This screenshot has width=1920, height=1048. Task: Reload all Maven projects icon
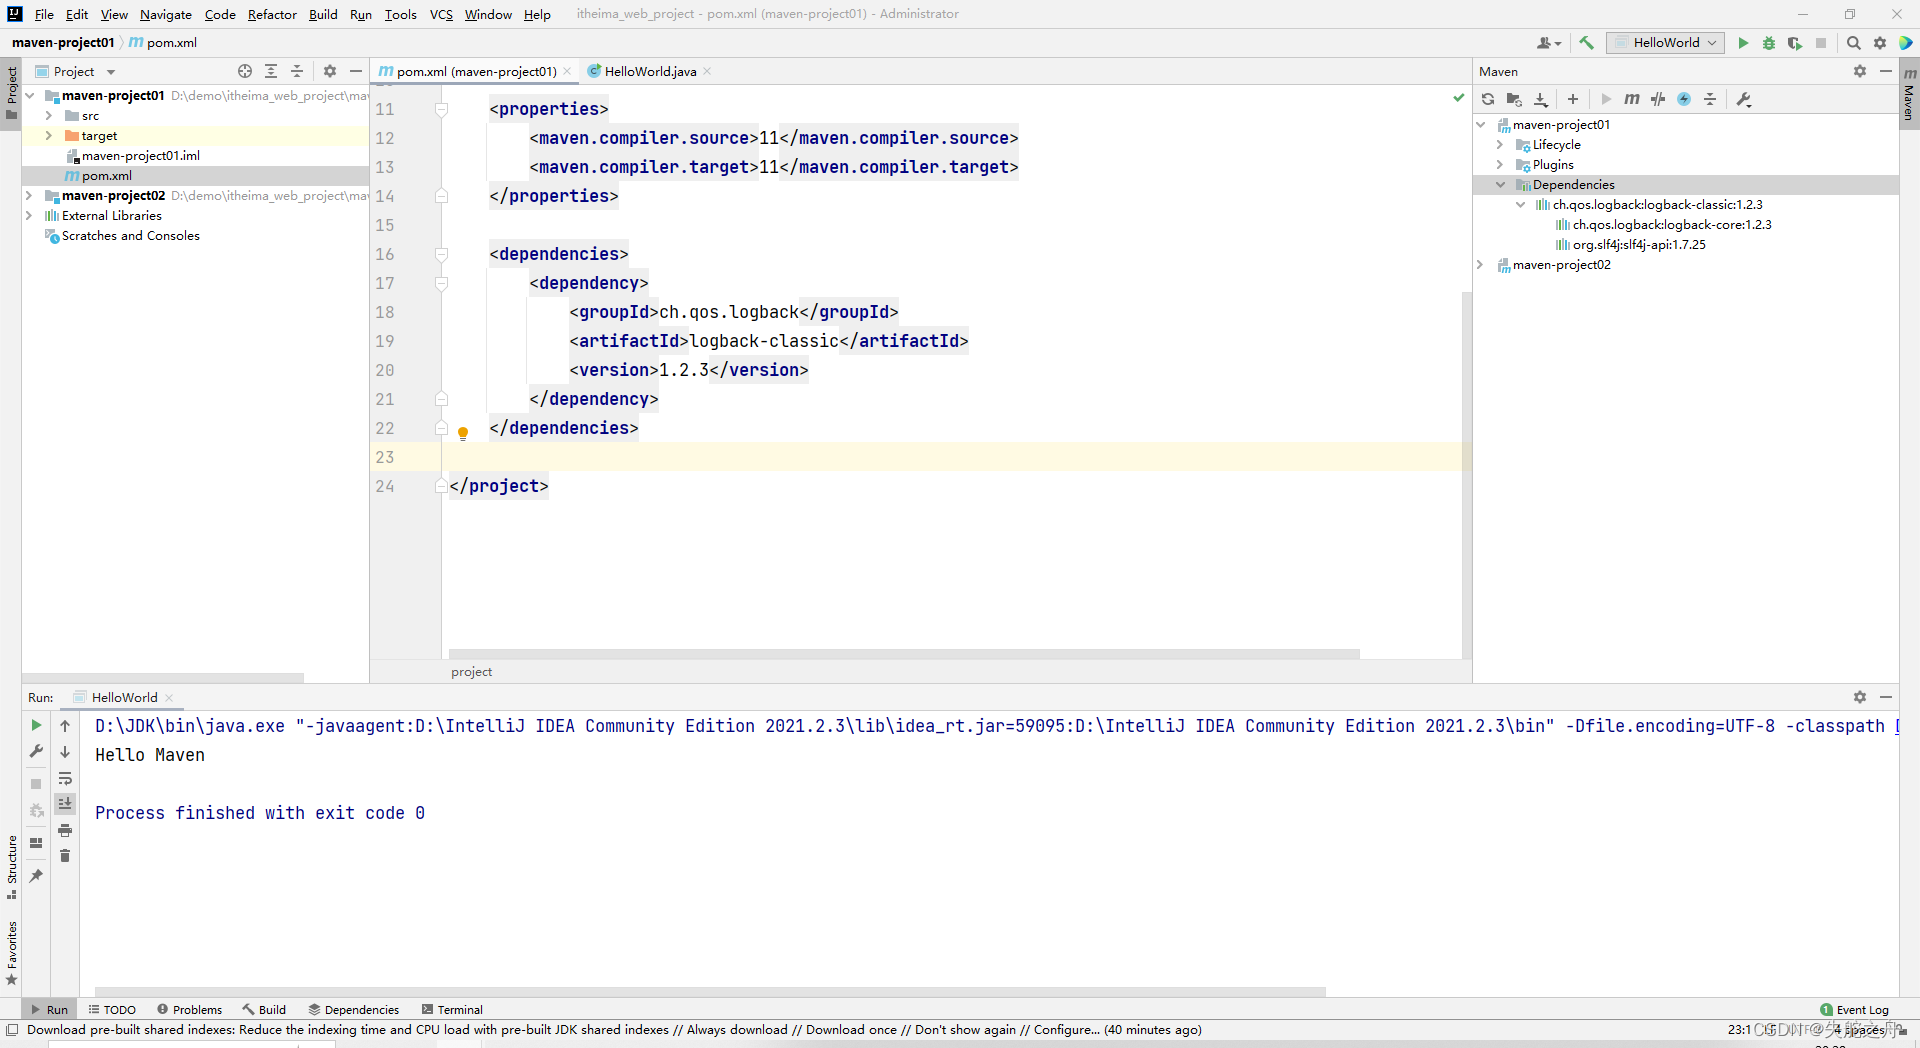1488,99
